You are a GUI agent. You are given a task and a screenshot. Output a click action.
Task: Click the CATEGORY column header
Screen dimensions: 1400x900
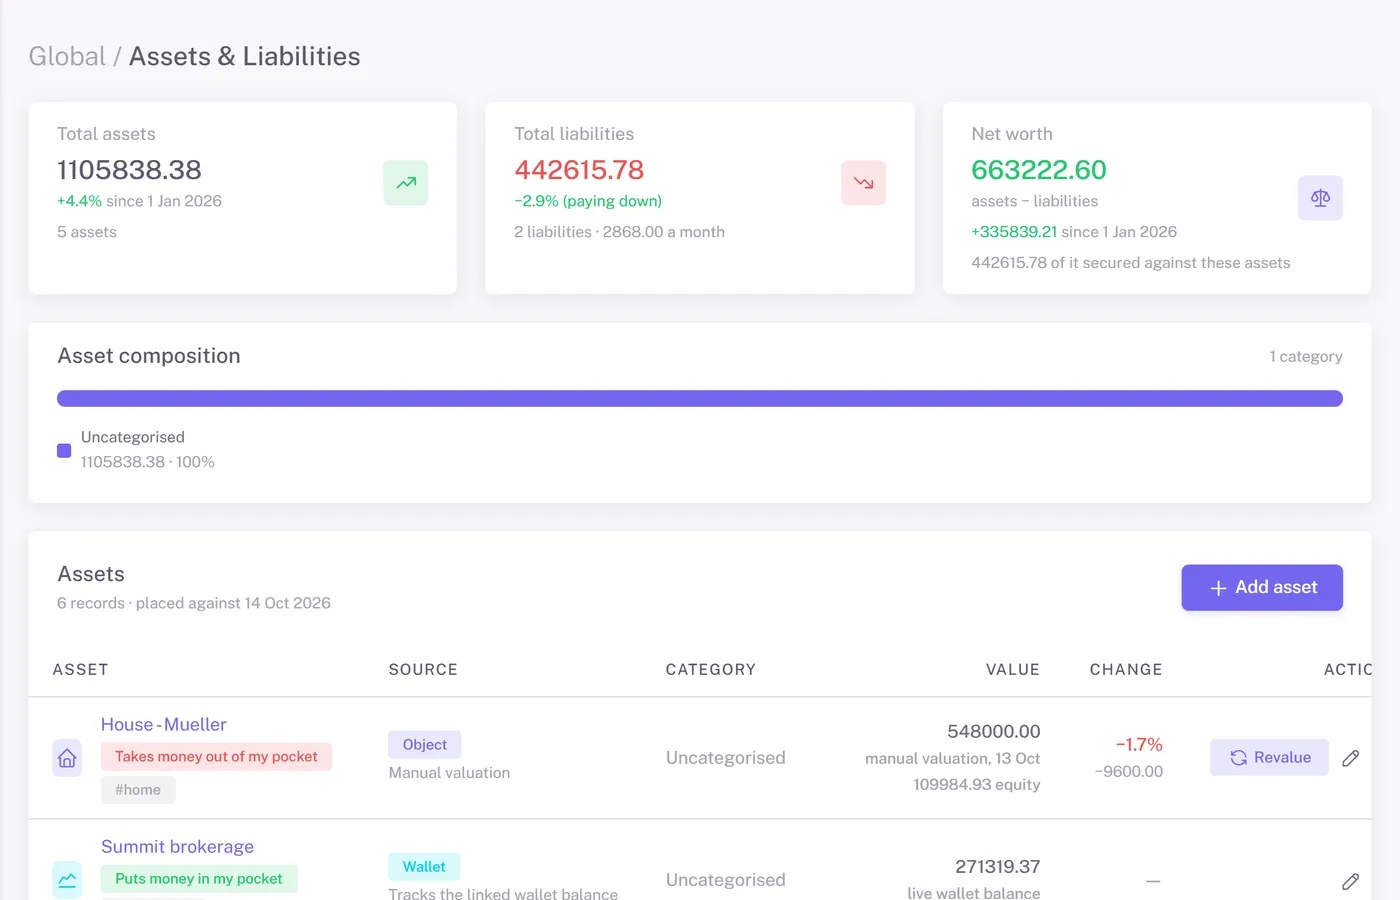click(x=711, y=669)
